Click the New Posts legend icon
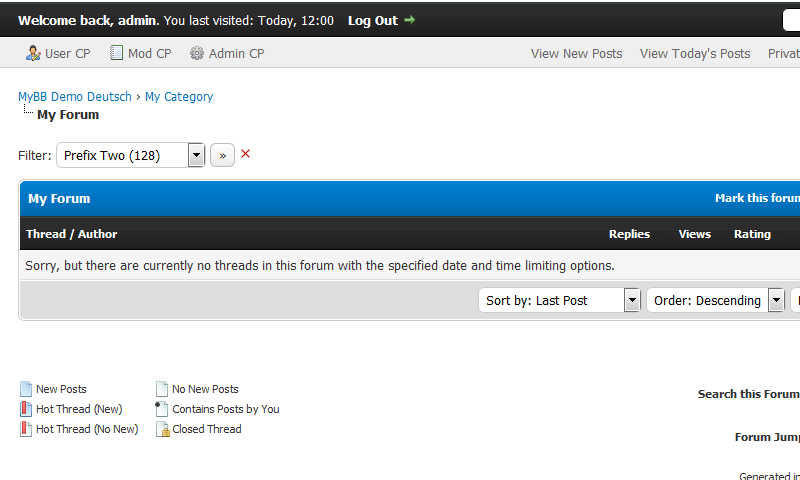 26,389
